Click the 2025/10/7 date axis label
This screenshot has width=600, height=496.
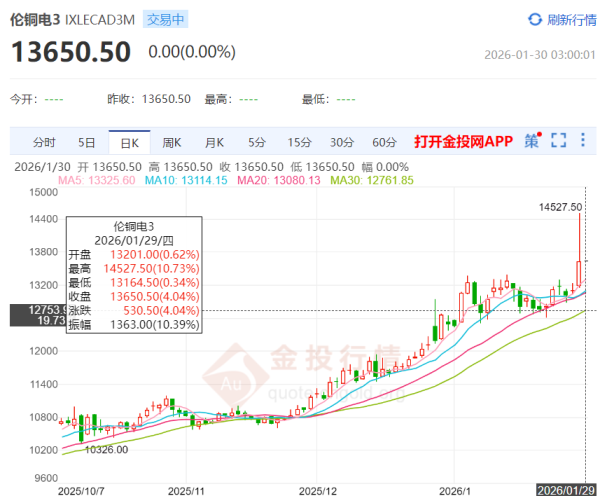click(81, 491)
